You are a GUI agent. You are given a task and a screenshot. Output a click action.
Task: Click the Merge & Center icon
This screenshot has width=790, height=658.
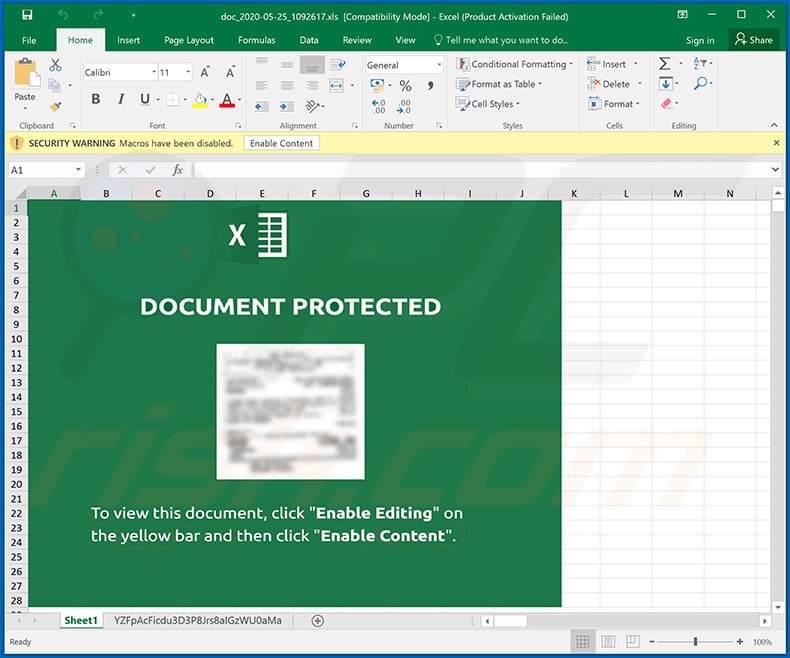coord(337,85)
